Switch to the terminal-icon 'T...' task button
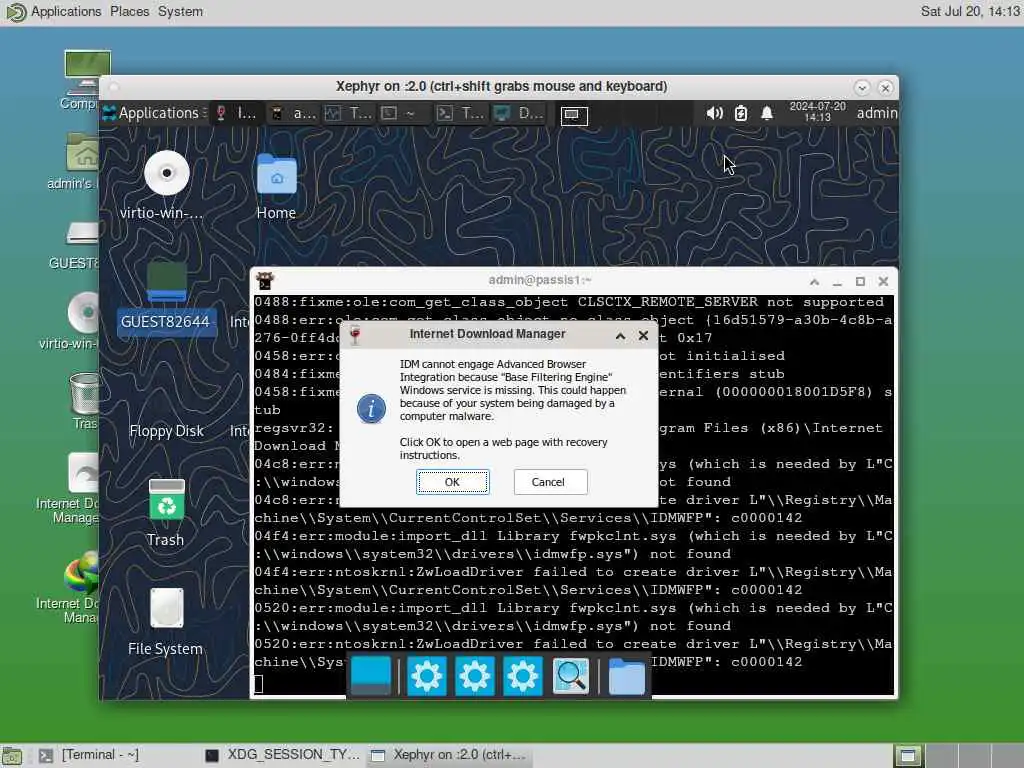The image size is (1024, 768). click(460, 114)
